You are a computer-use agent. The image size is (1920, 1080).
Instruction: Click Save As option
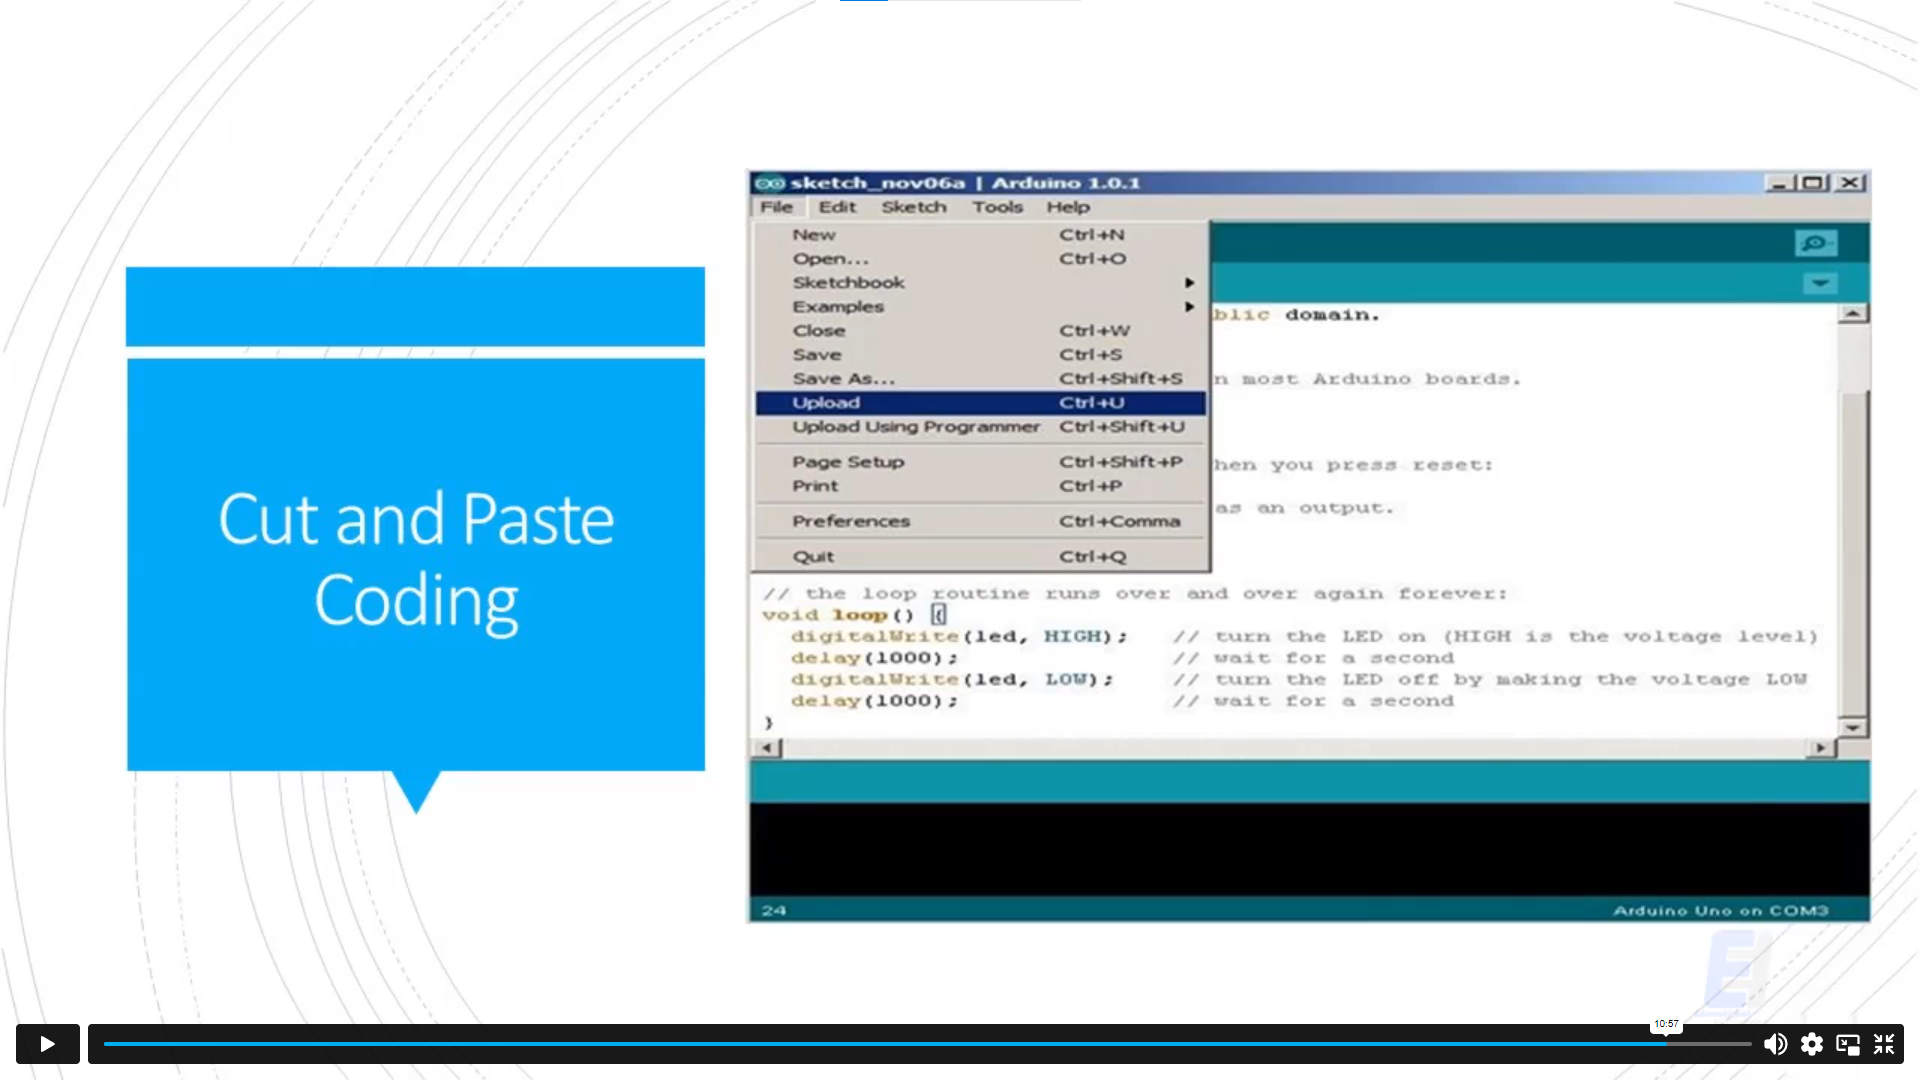tap(844, 378)
